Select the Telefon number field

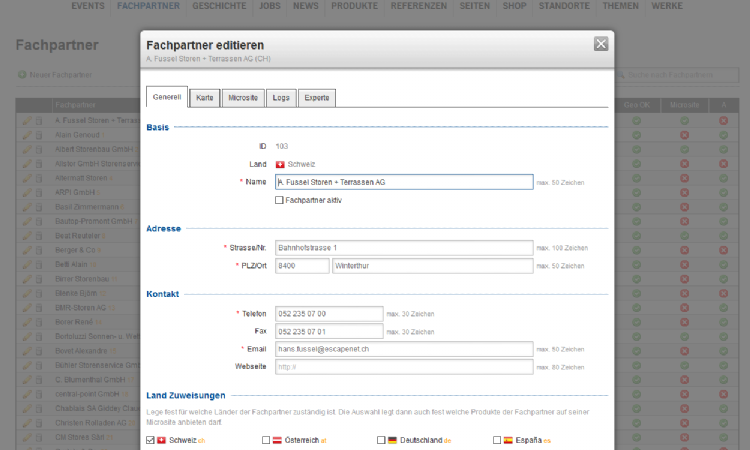tap(329, 314)
